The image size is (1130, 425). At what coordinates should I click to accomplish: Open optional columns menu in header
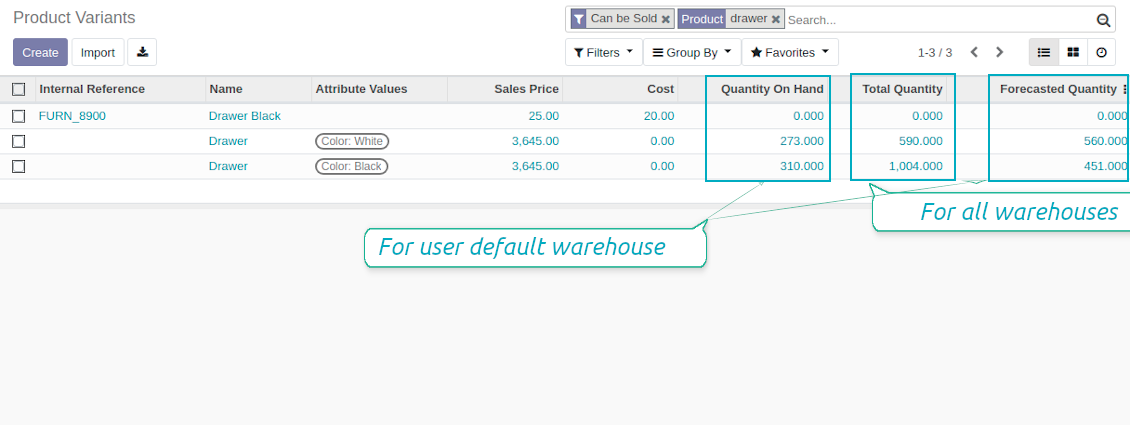(x=1124, y=89)
